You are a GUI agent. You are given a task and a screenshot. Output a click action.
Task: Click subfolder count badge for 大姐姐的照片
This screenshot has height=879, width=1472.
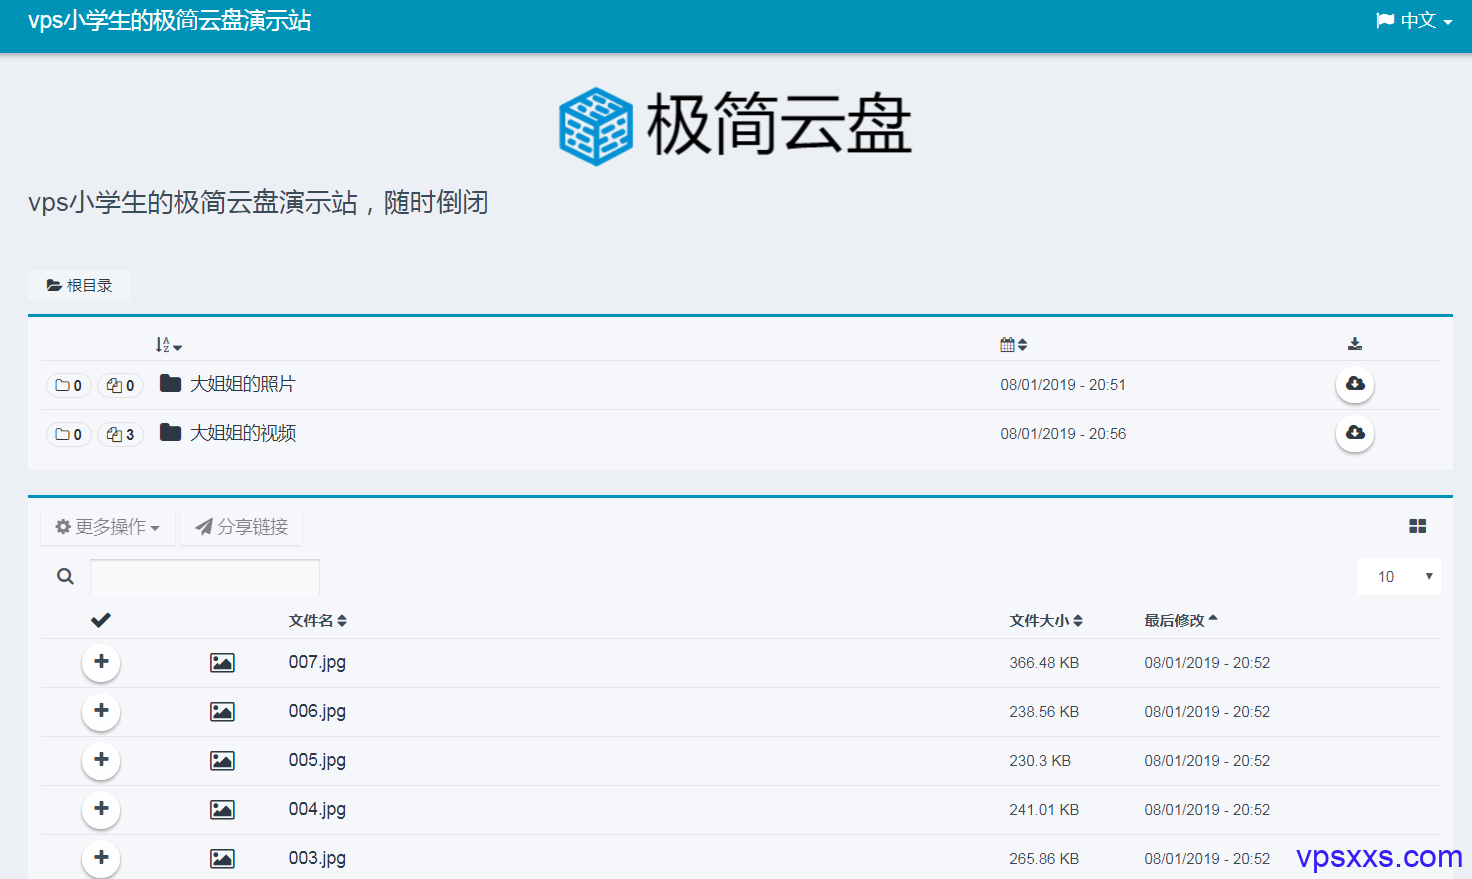pos(69,385)
